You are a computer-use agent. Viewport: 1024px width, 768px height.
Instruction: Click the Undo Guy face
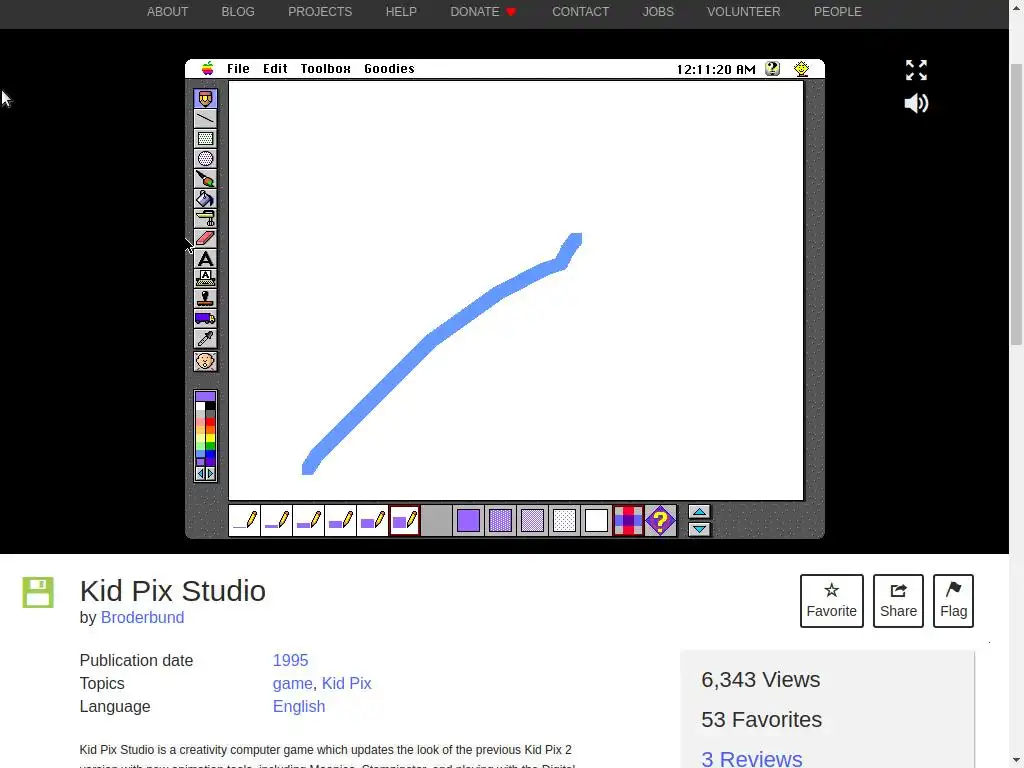(205, 361)
